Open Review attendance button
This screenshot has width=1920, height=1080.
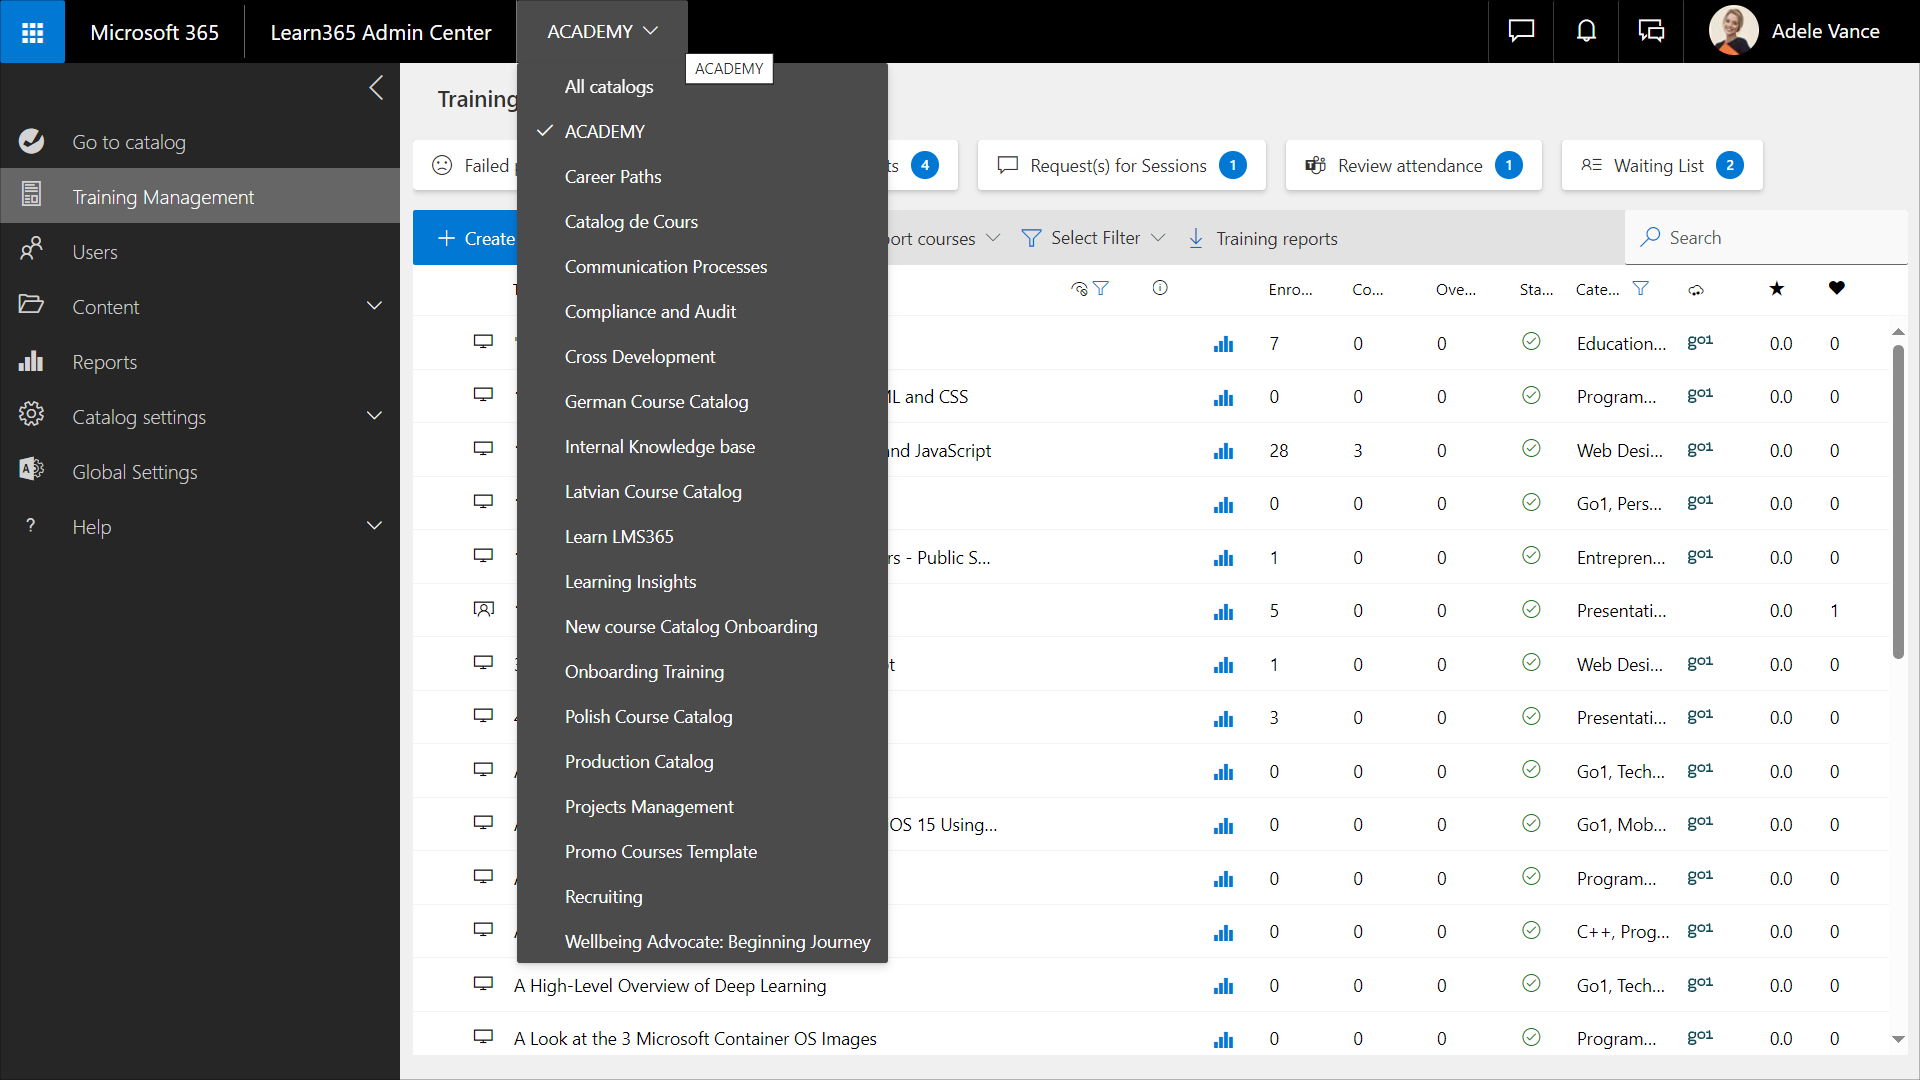1412,166
